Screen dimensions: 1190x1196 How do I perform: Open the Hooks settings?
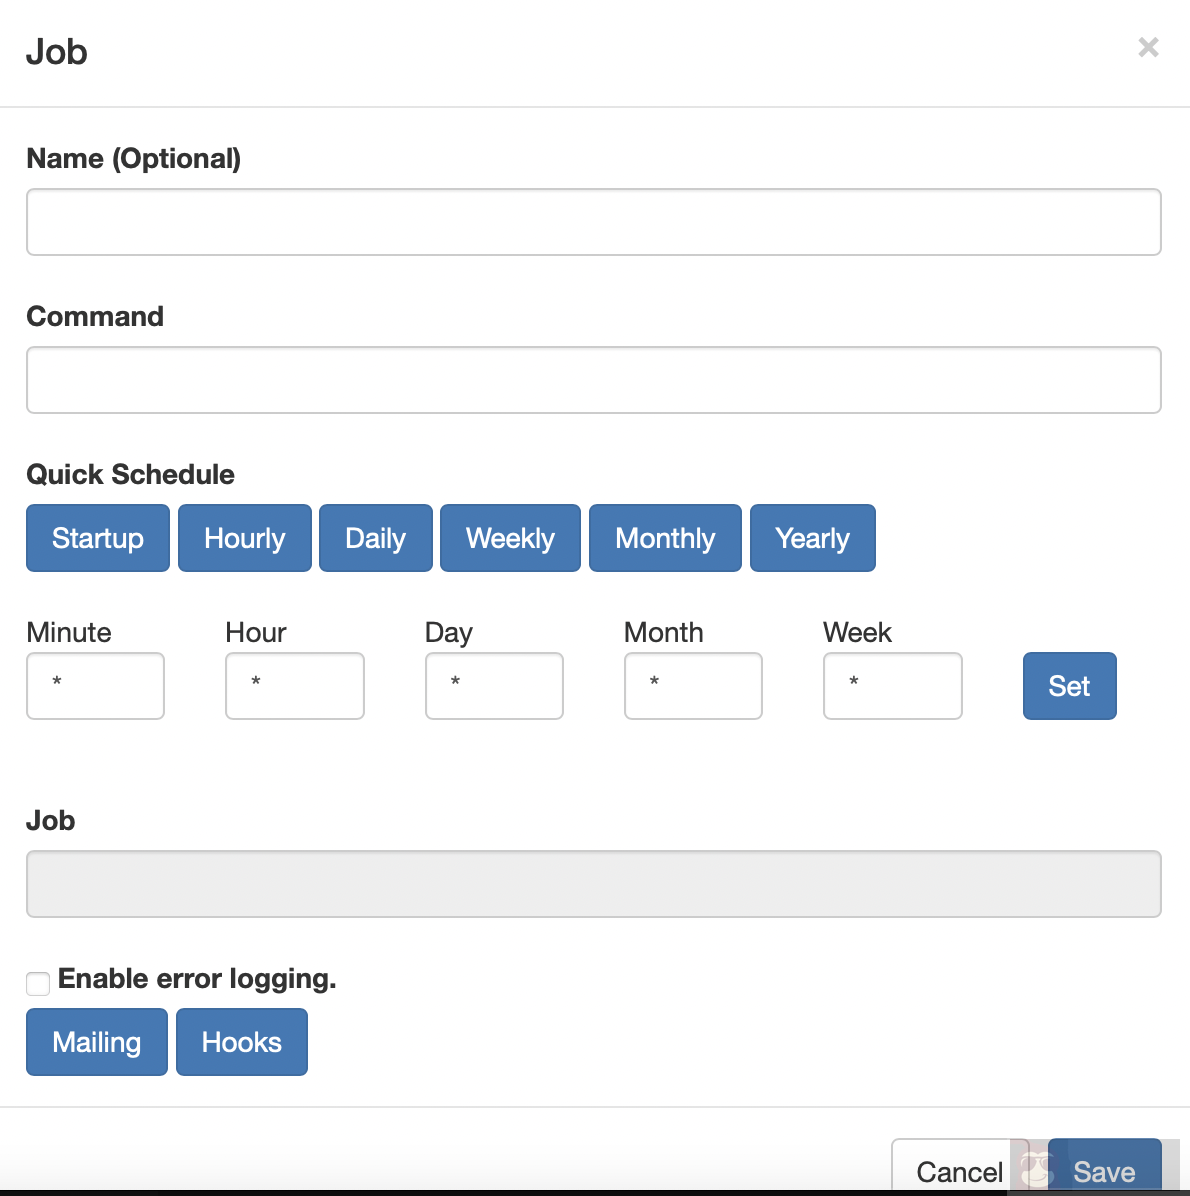click(x=242, y=1042)
